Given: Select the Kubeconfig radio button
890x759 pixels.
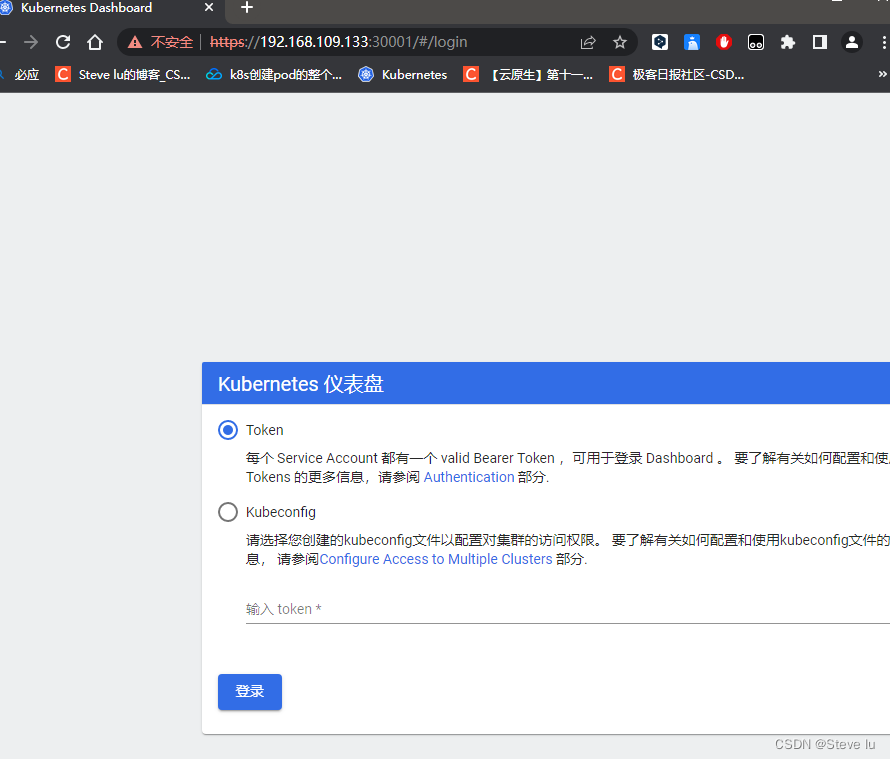Looking at the screenshot, I should 228,512.
